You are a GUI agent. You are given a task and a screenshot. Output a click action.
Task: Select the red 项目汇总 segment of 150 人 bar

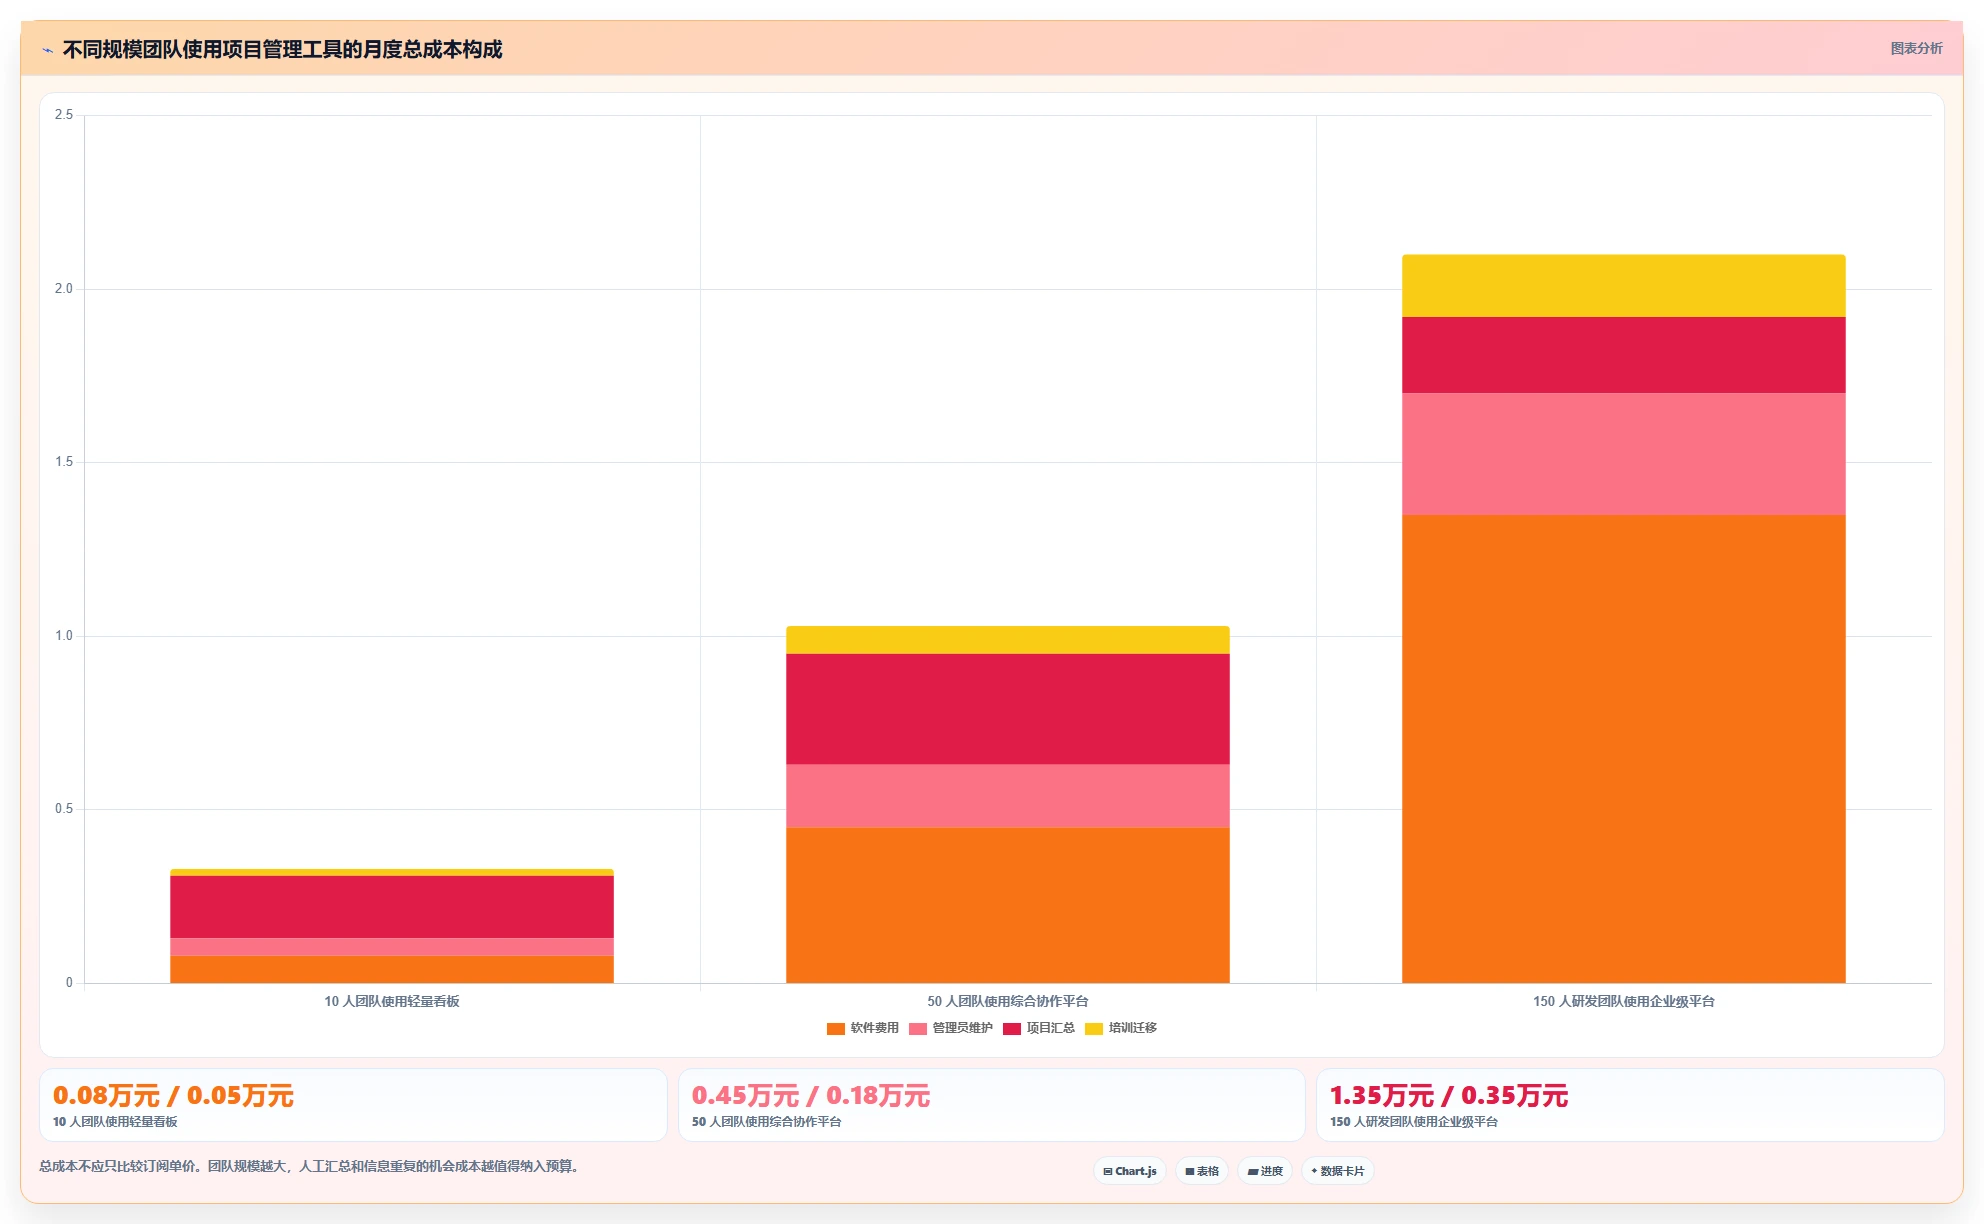pyautogui.click(x=1623, y=355)
